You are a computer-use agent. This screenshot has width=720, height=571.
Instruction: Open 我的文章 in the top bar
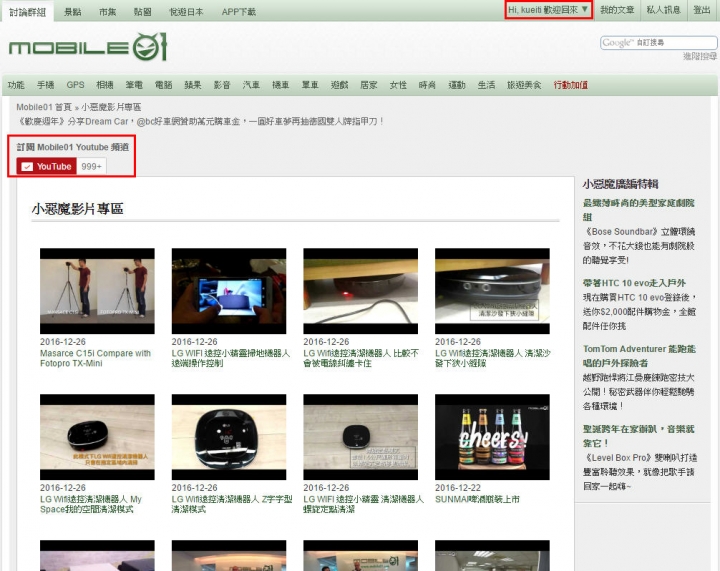(617, 10)
